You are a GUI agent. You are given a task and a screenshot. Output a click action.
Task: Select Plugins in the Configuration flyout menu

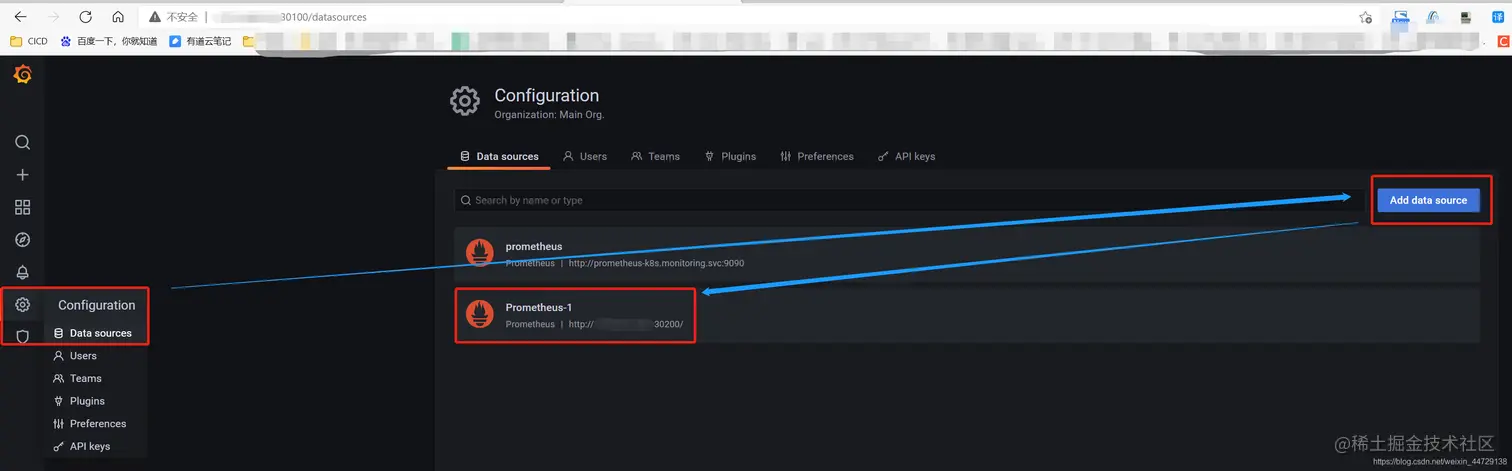pos(79,401)
